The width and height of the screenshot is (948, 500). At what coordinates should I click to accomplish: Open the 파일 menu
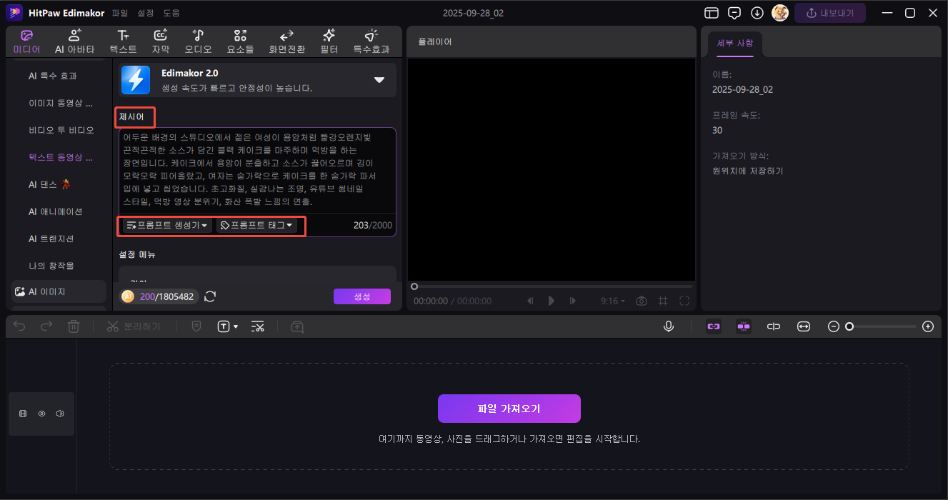[x=120, y=13]
